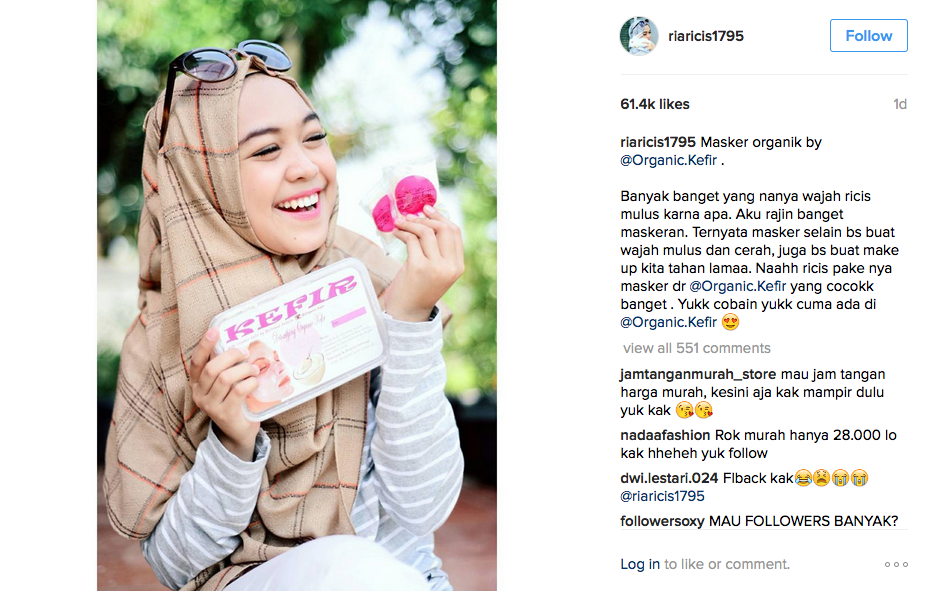Open the three-dot more options menu

[896, 564]
